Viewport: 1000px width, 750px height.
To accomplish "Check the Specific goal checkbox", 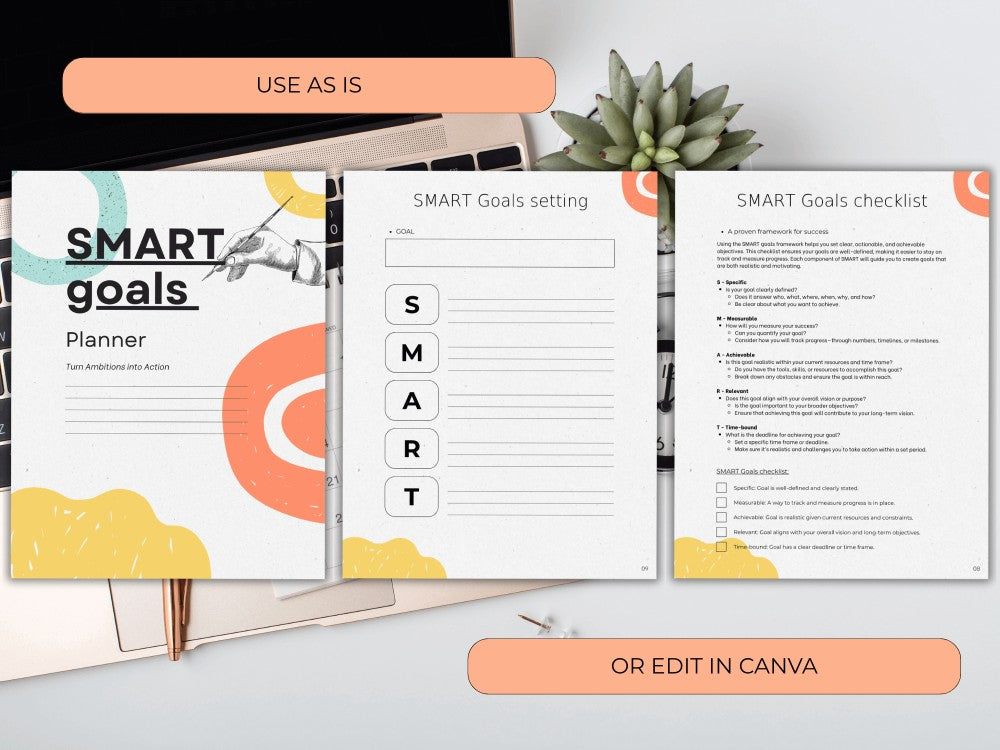I will 722,488.
